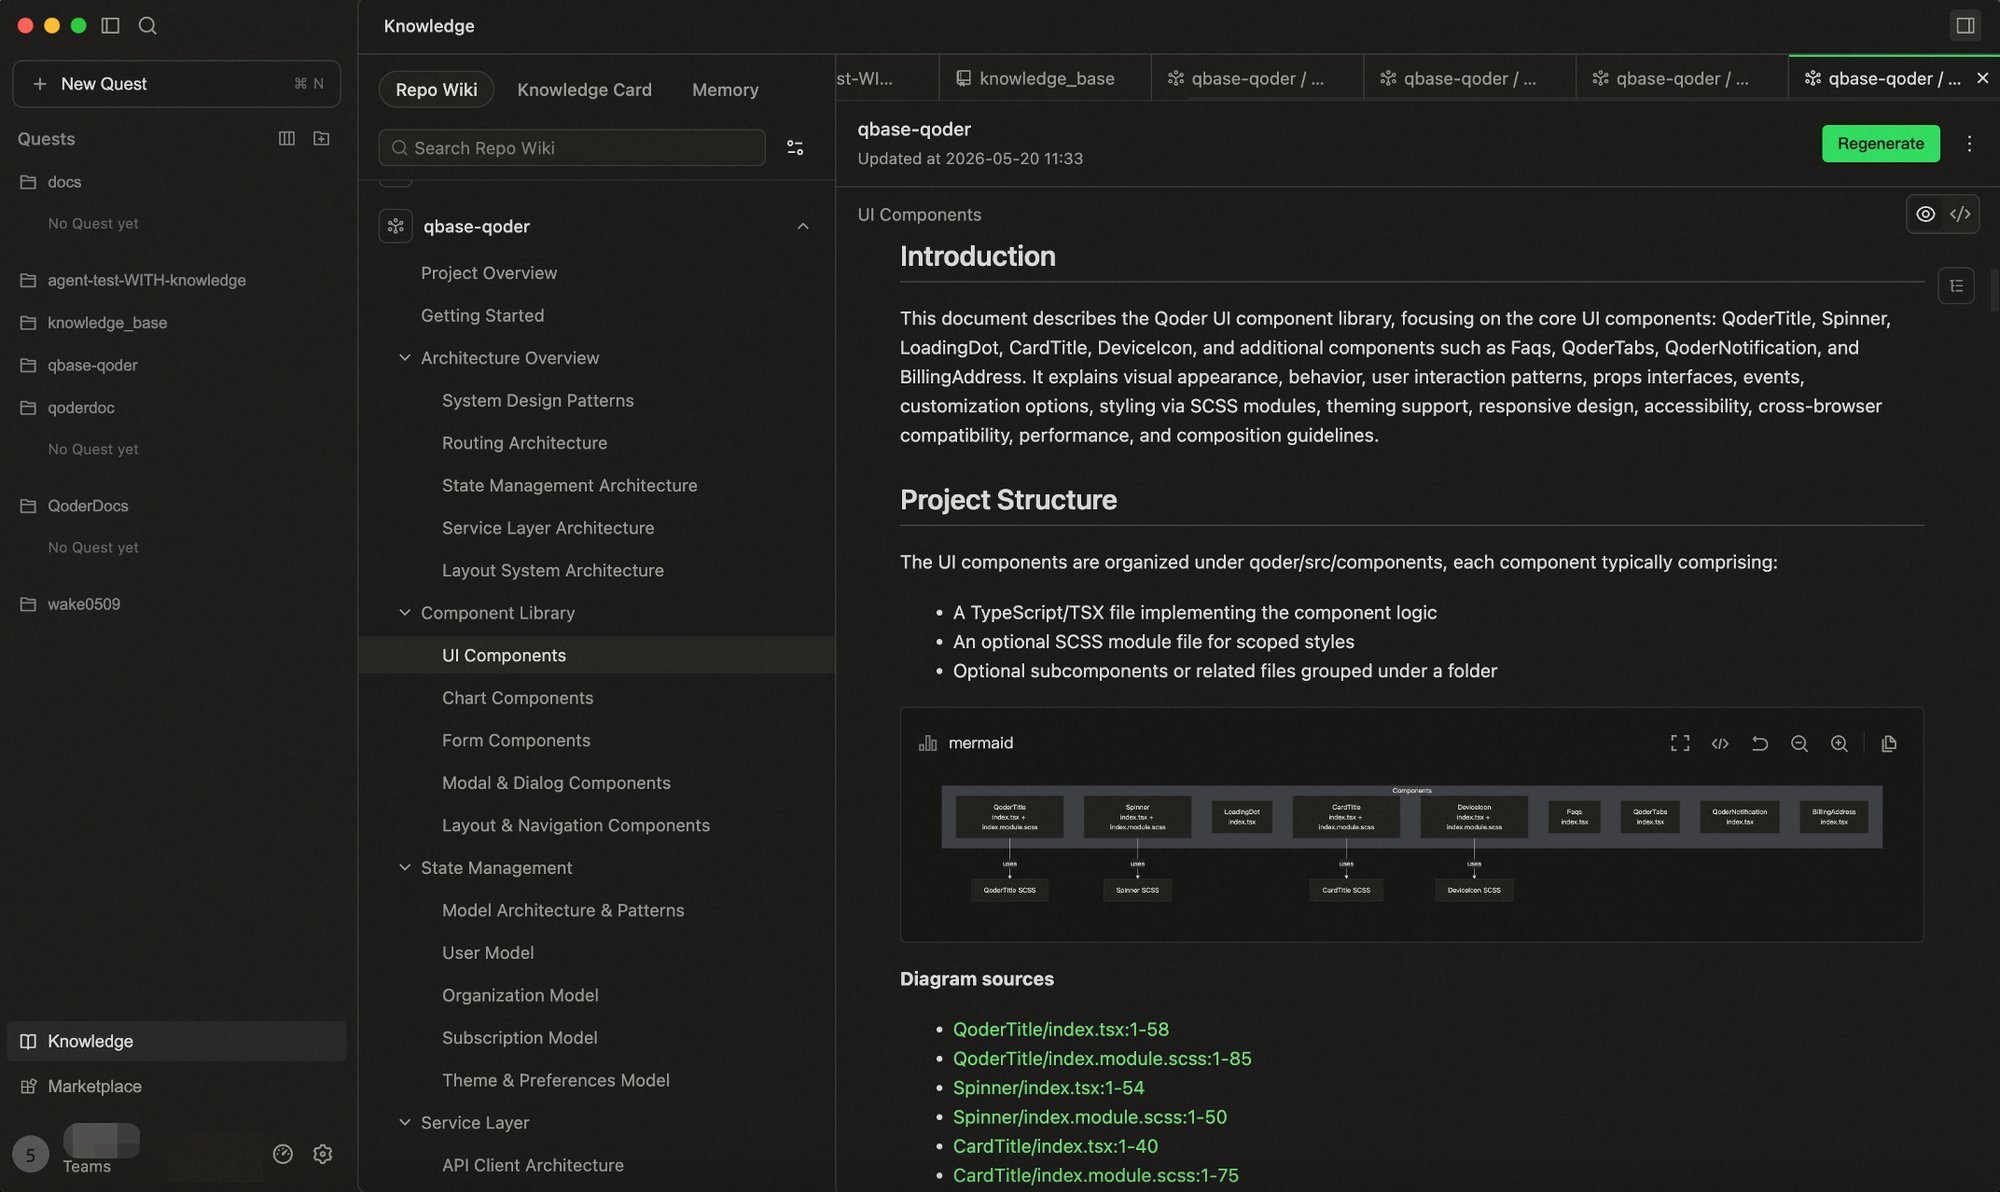Click the user avatar labeled 5
Screen dimensions: 2000x1192
click(x=30, y=1155)
